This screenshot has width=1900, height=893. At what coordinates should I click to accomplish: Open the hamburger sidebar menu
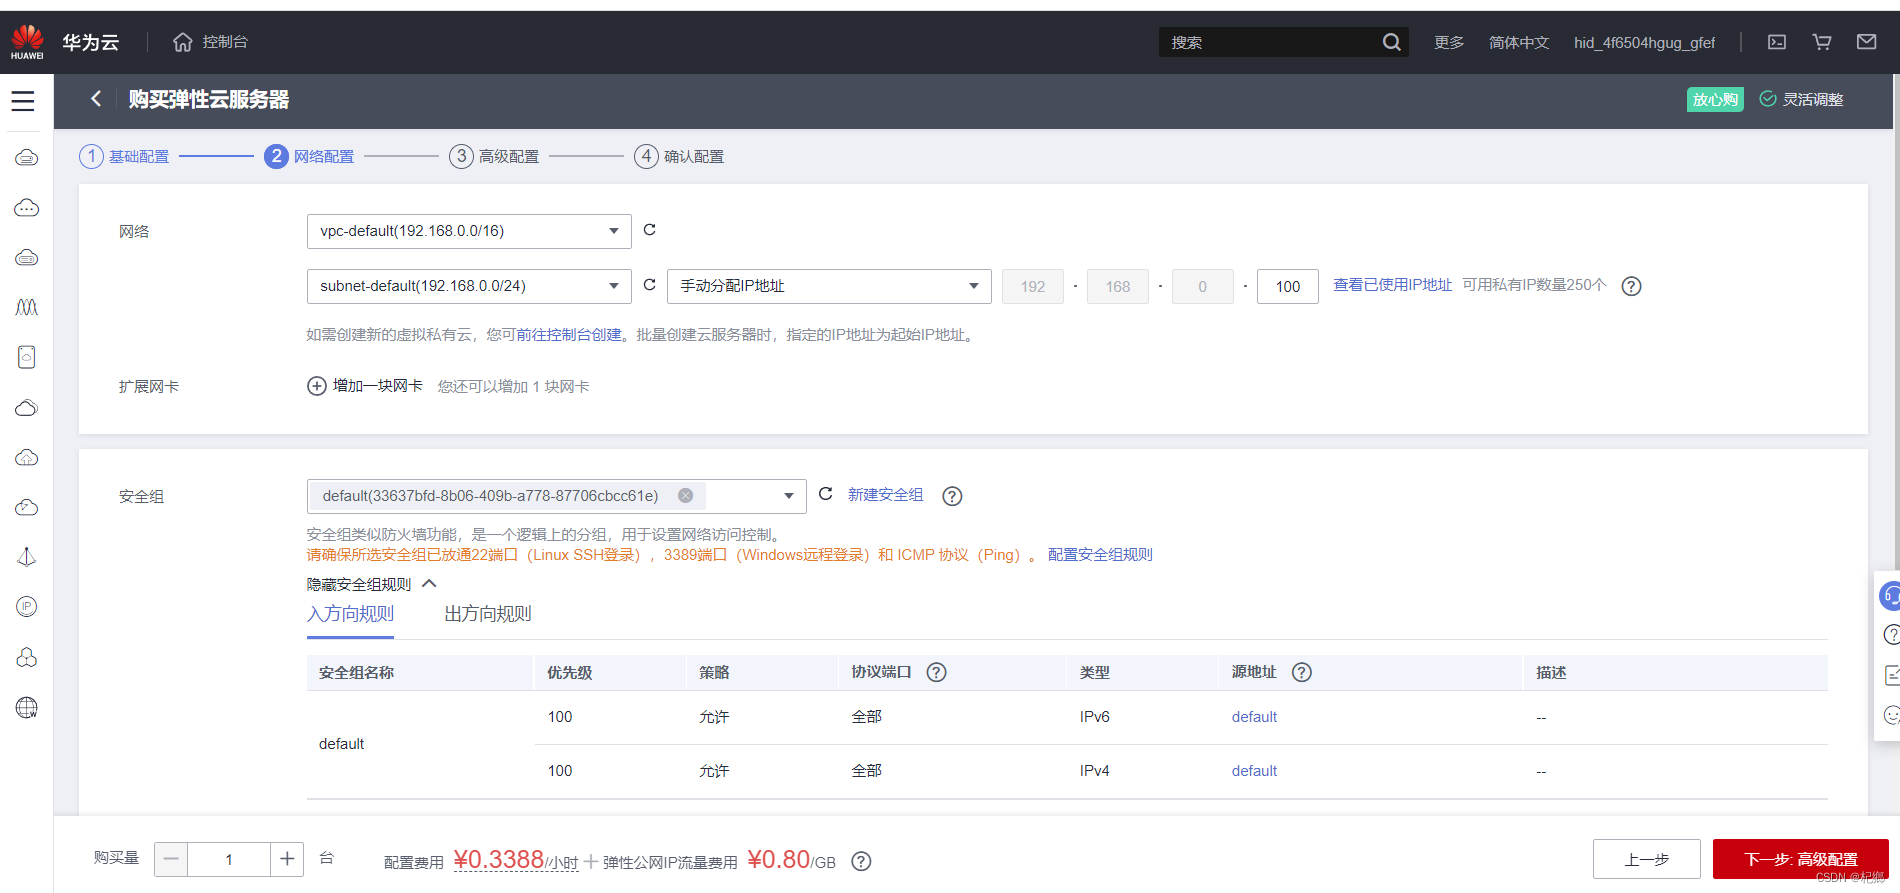[23, 101]
